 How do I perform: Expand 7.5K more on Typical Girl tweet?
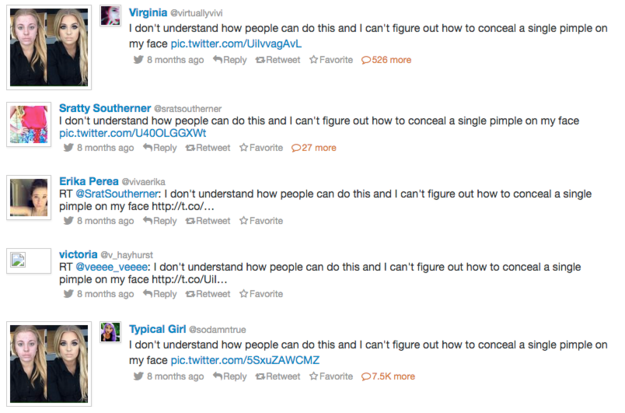pos(388,376)
